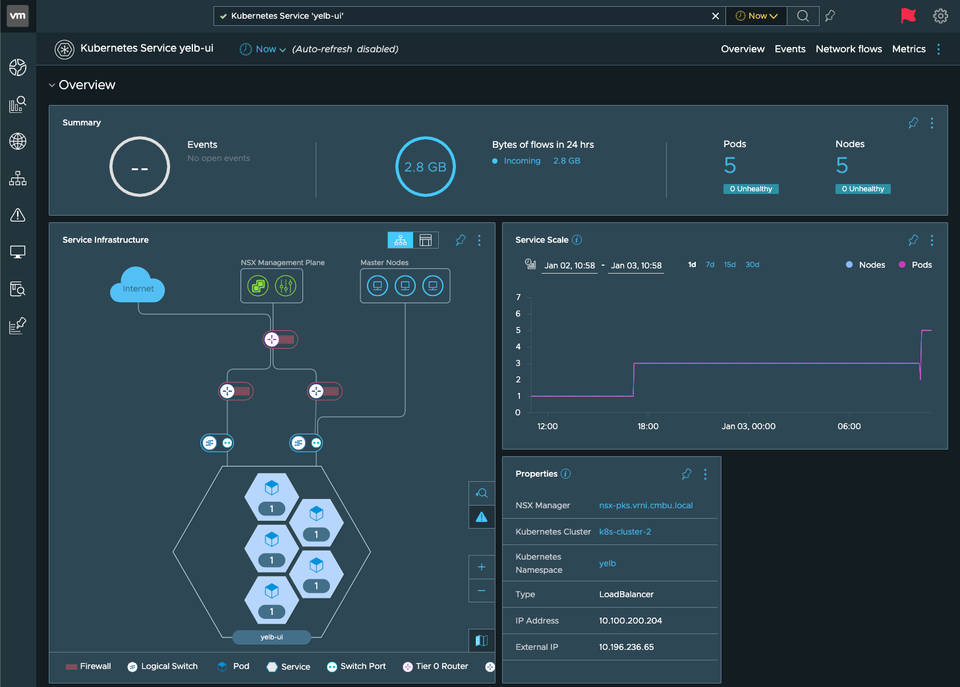Toggle Pods legend series

click(x=915, y=265)
